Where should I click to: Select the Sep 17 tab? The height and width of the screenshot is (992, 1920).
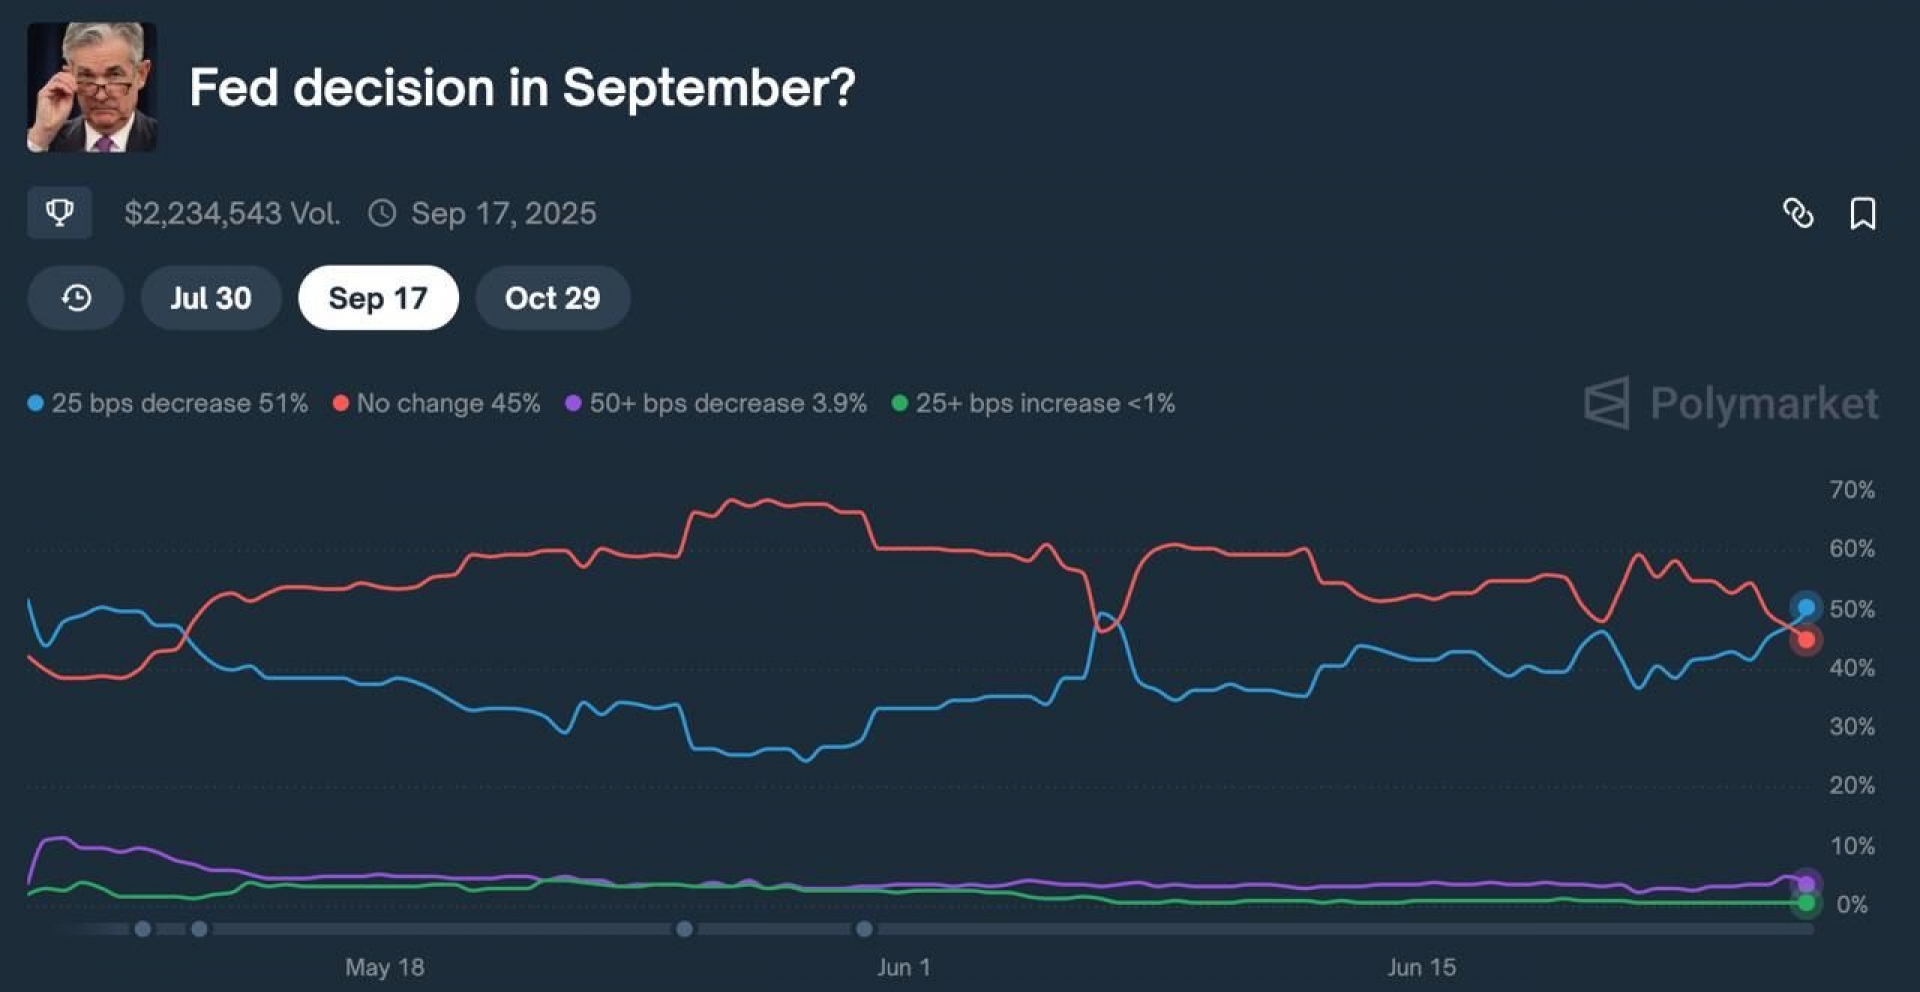point(378,298)
